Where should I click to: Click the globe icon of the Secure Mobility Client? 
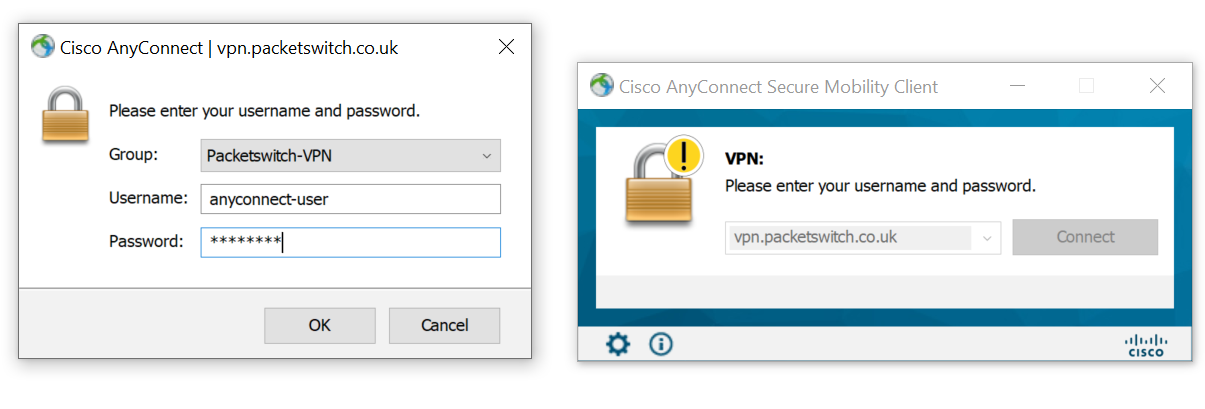click(601, 86)
